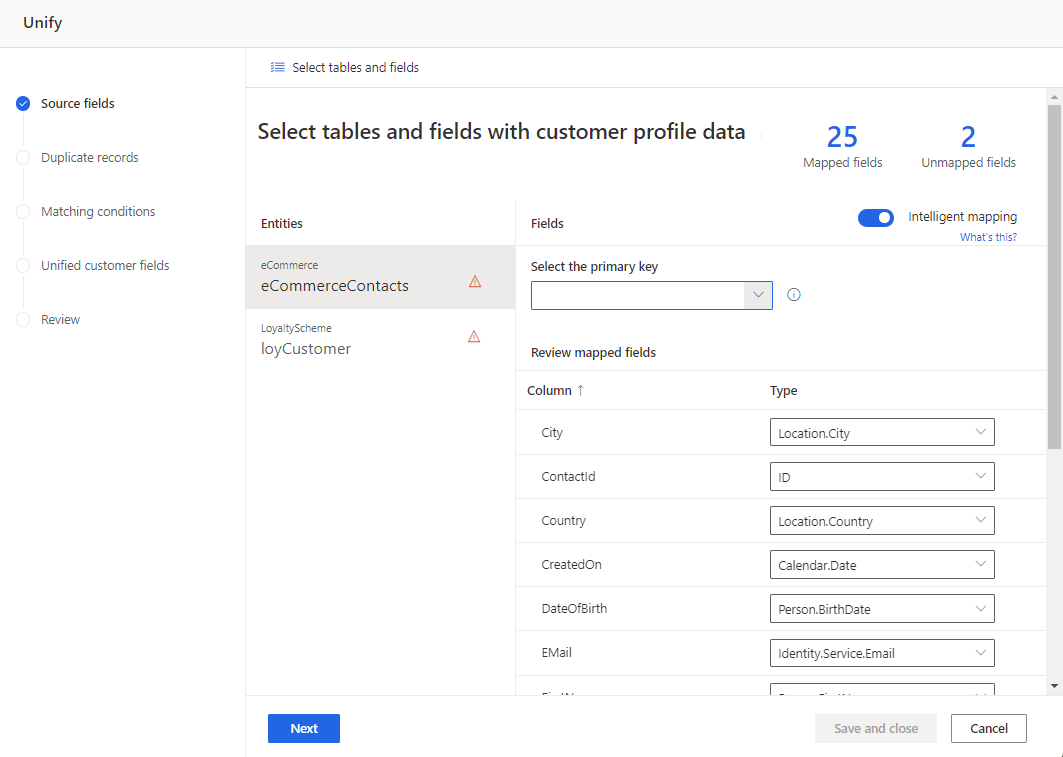
Task: Click the Type column header
Action: click(x=783, y=390)
